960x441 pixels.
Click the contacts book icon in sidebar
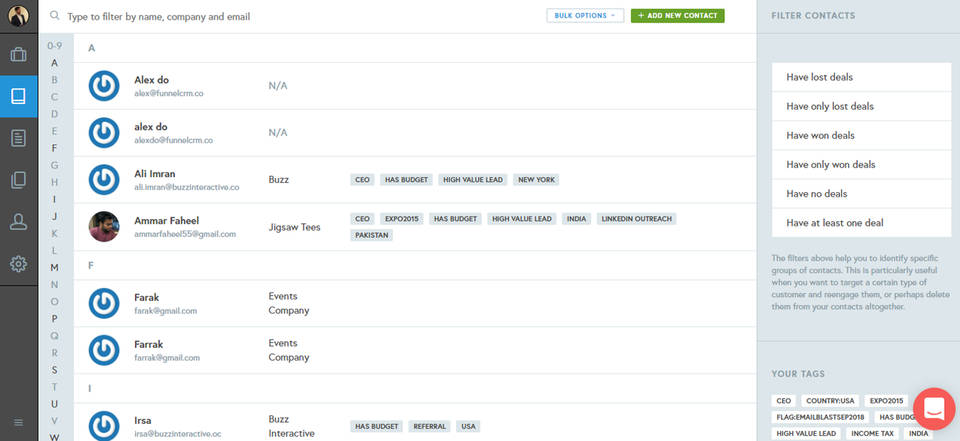[18, 96]
